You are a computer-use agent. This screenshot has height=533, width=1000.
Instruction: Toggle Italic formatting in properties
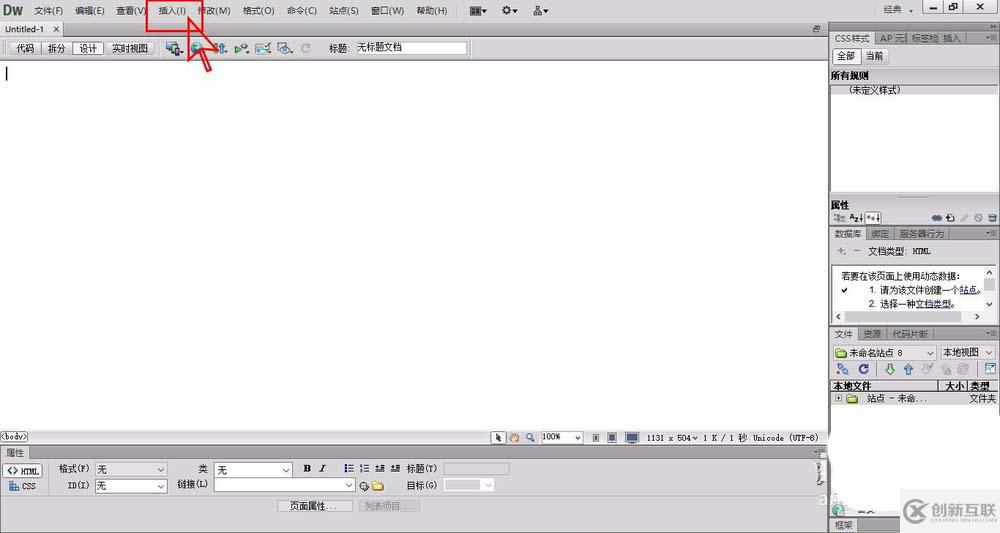[323, 469]
